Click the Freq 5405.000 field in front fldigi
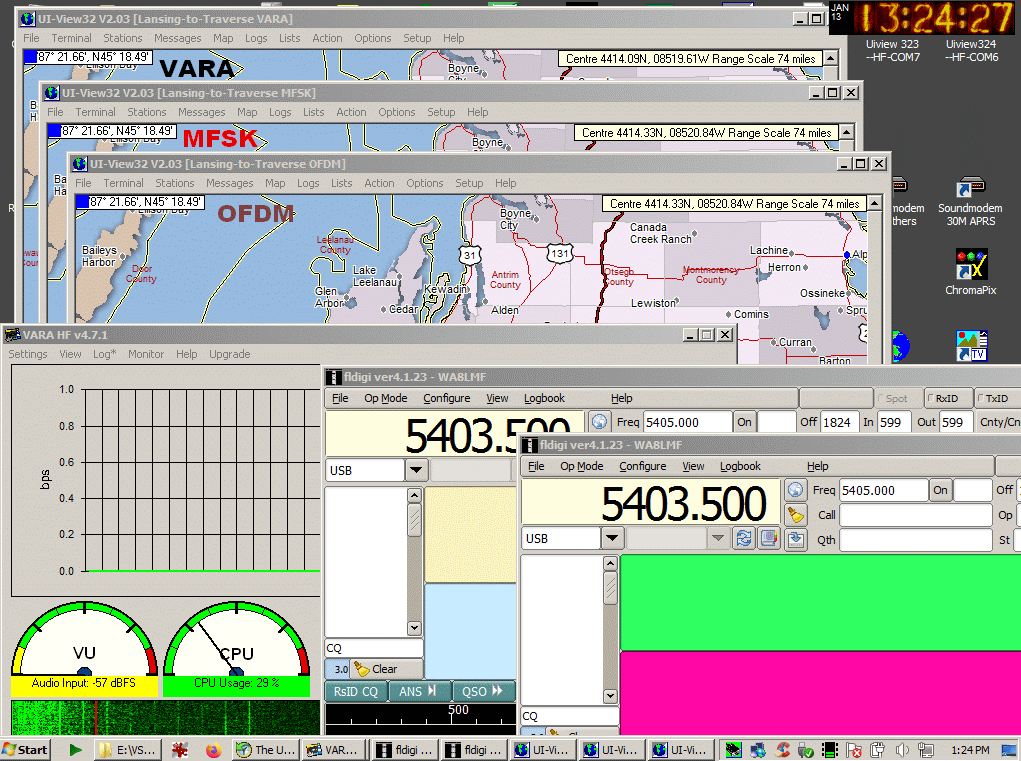 (884, 490)
